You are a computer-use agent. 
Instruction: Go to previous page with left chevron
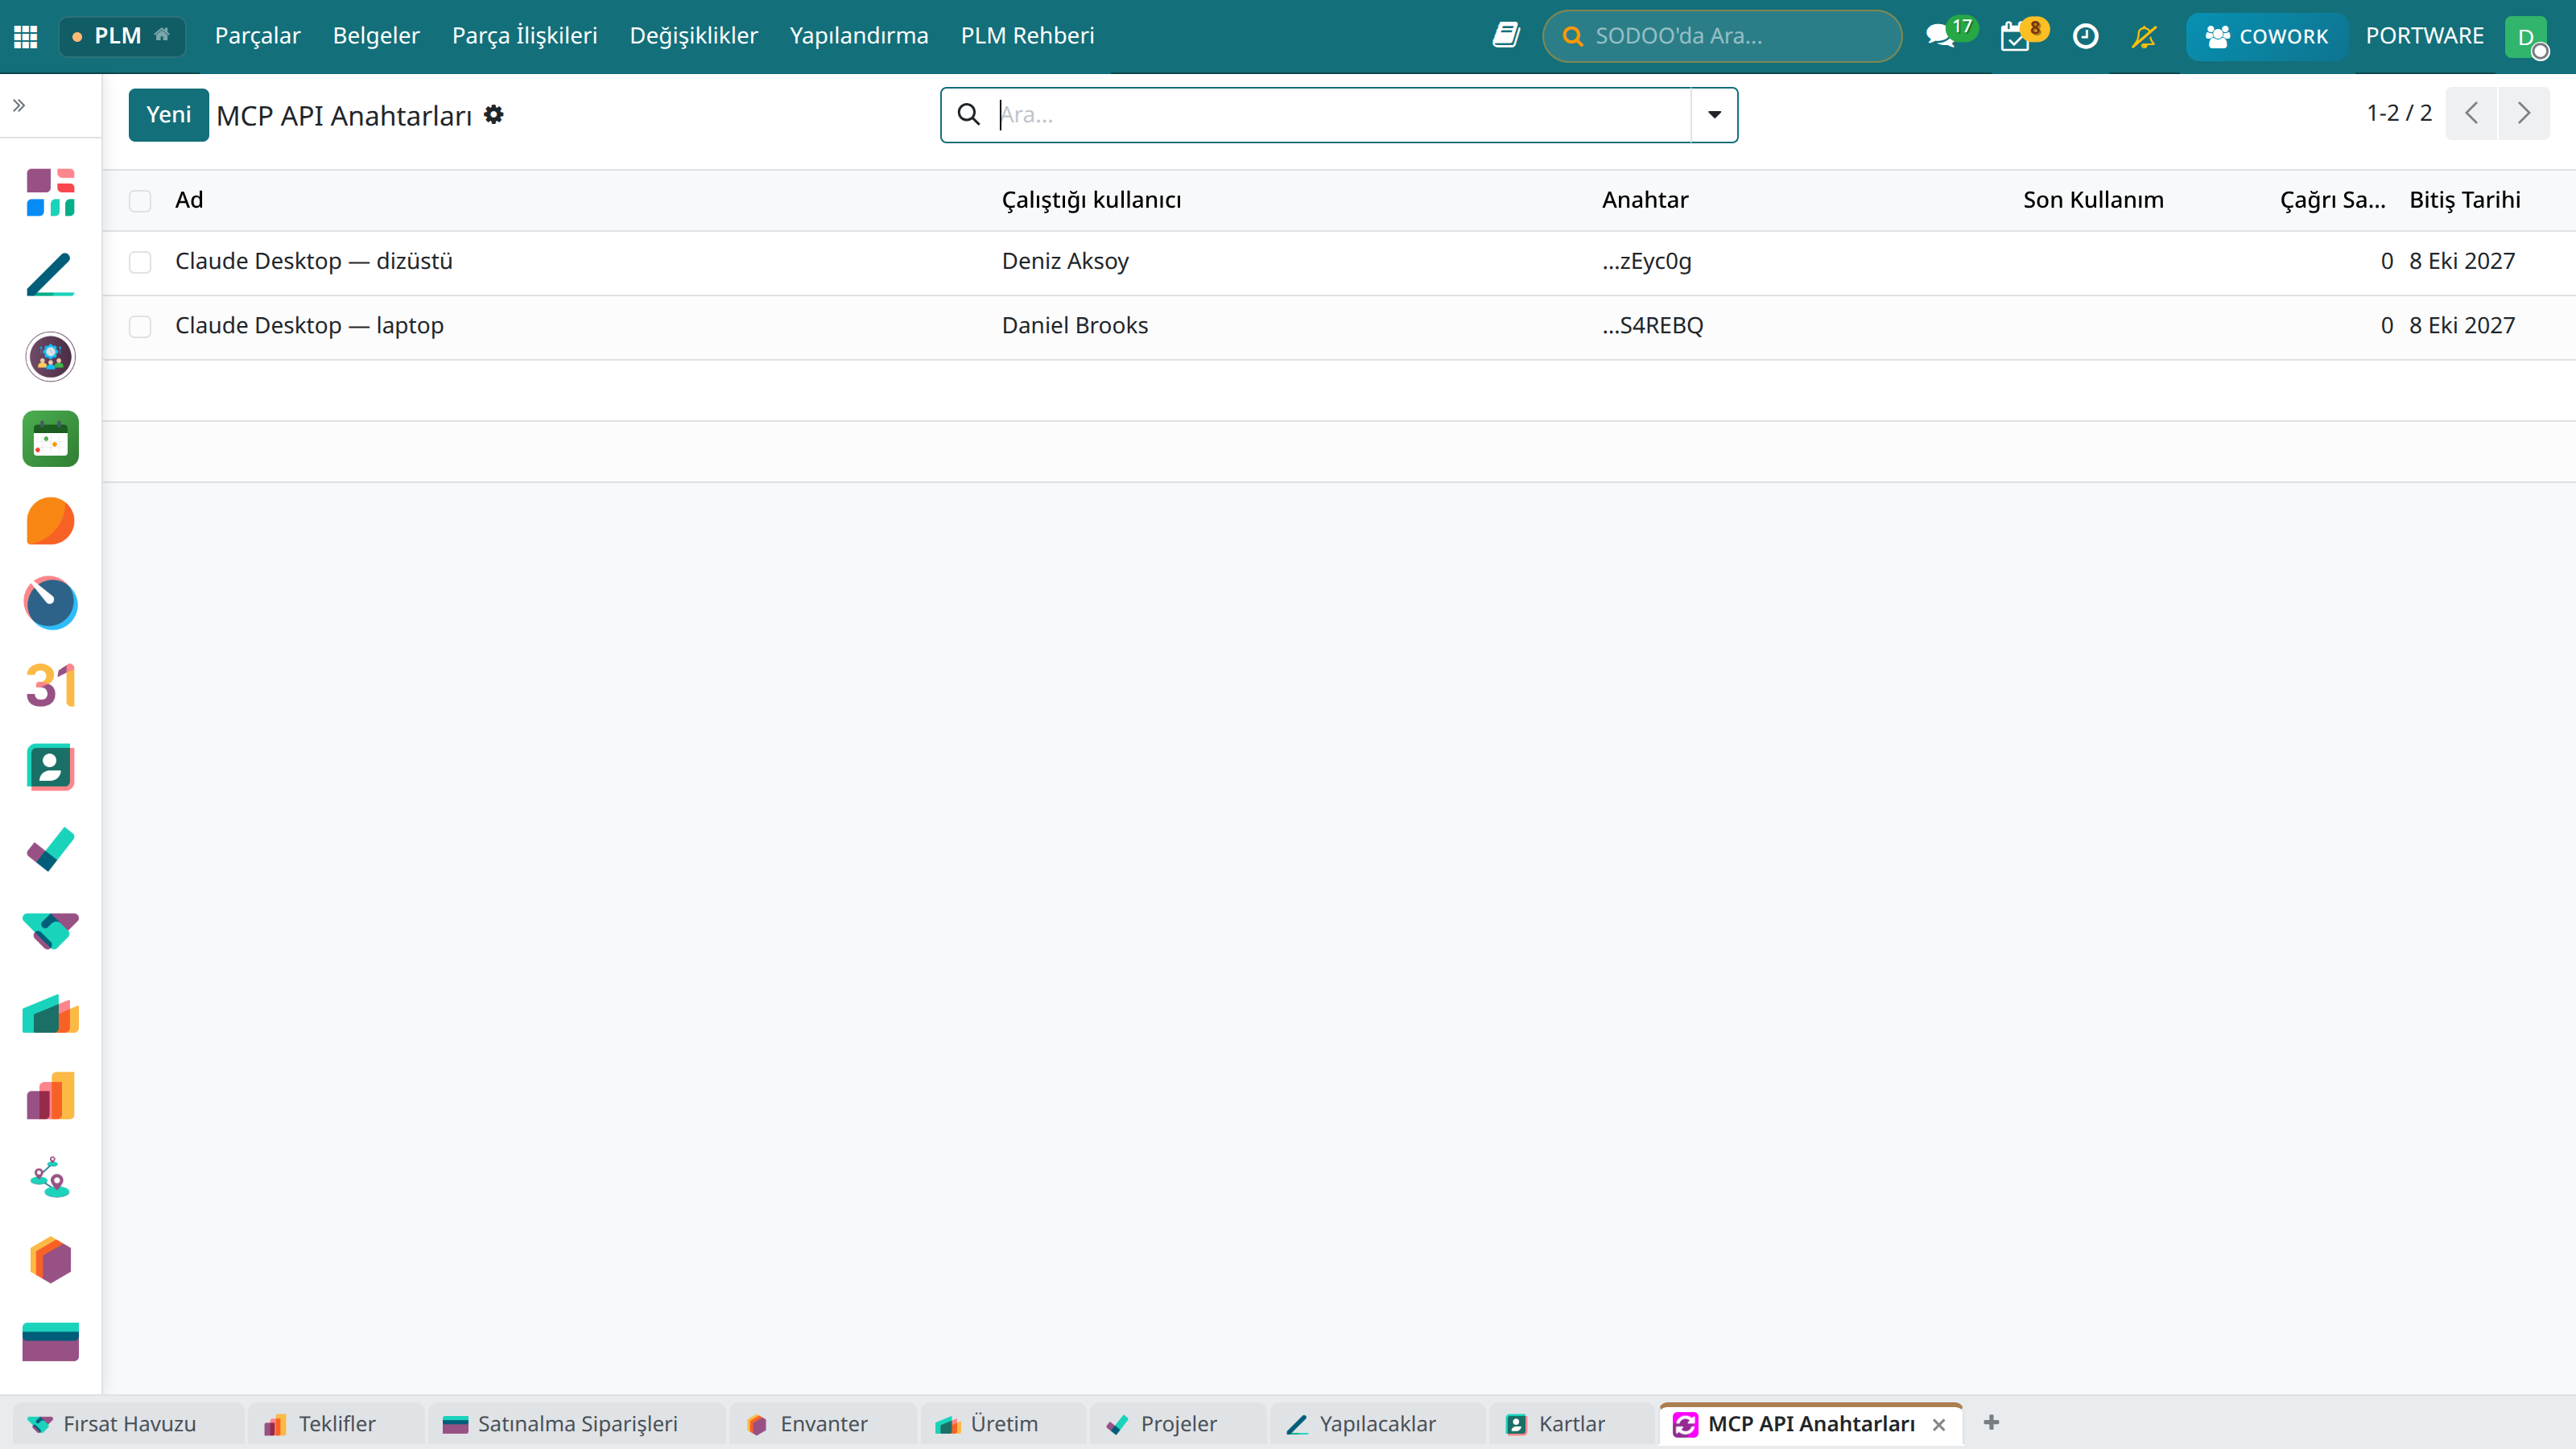pos(2472,113)
